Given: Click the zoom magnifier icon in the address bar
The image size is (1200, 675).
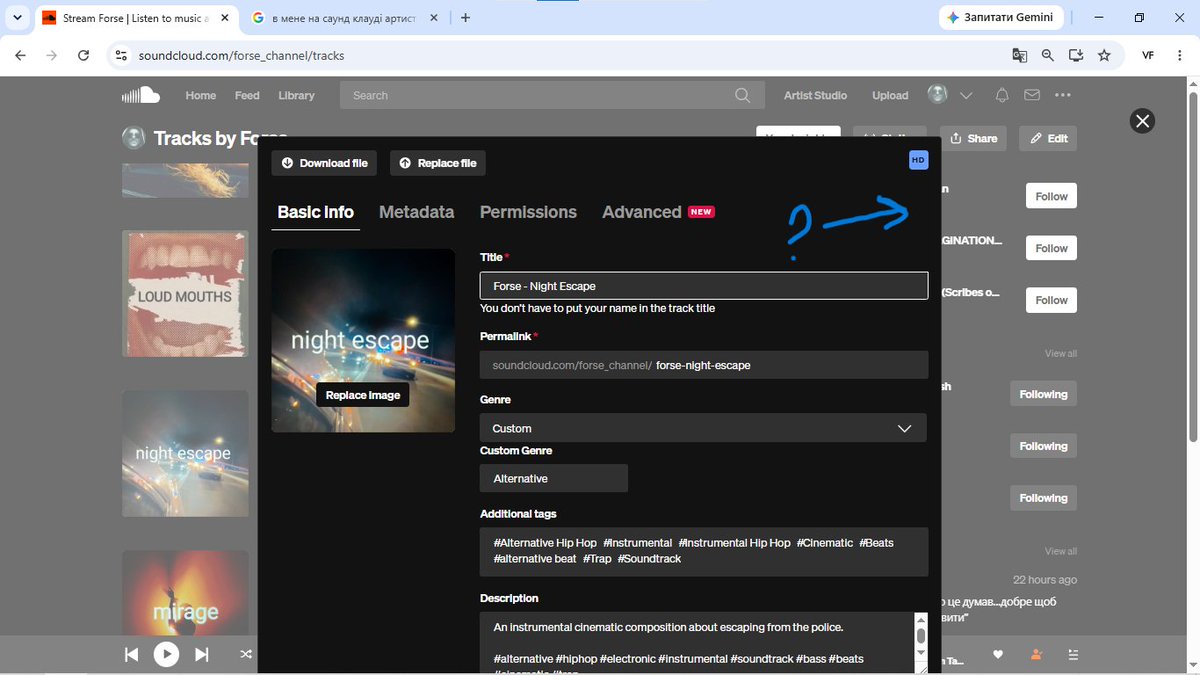Looking at the screenshot, I should coord(1047,56).
